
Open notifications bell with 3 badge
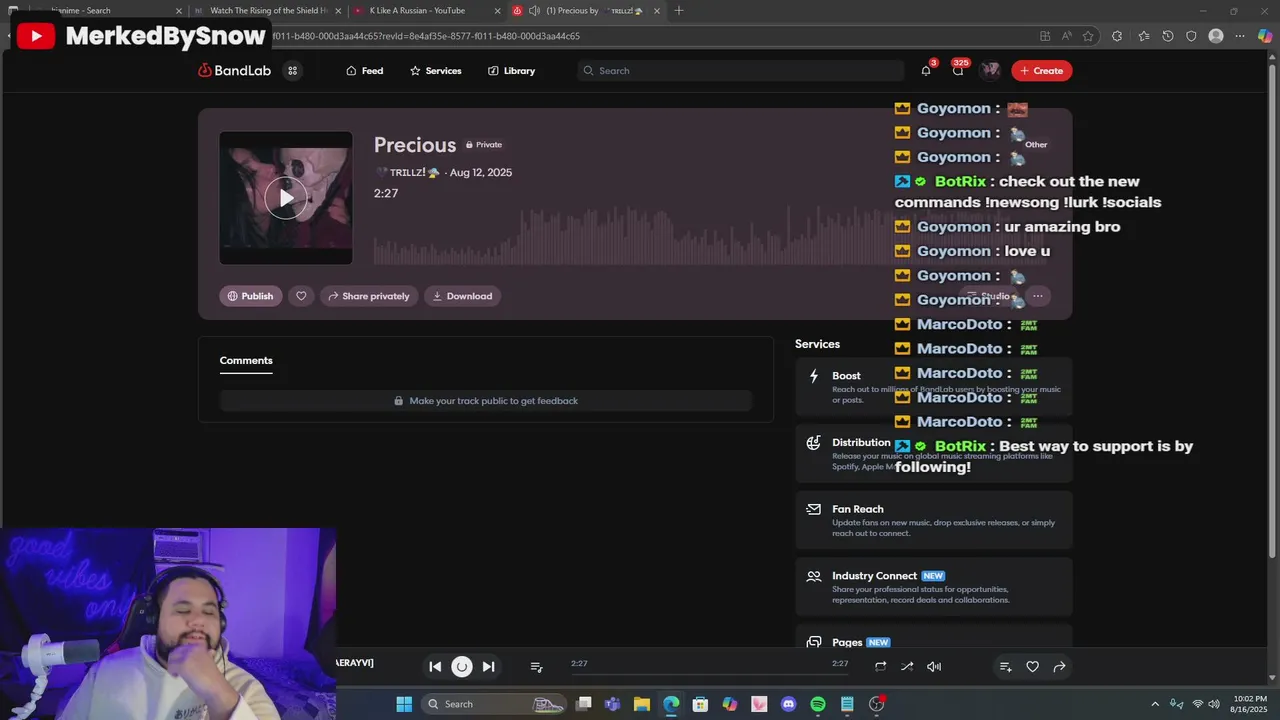coord(926,71)
